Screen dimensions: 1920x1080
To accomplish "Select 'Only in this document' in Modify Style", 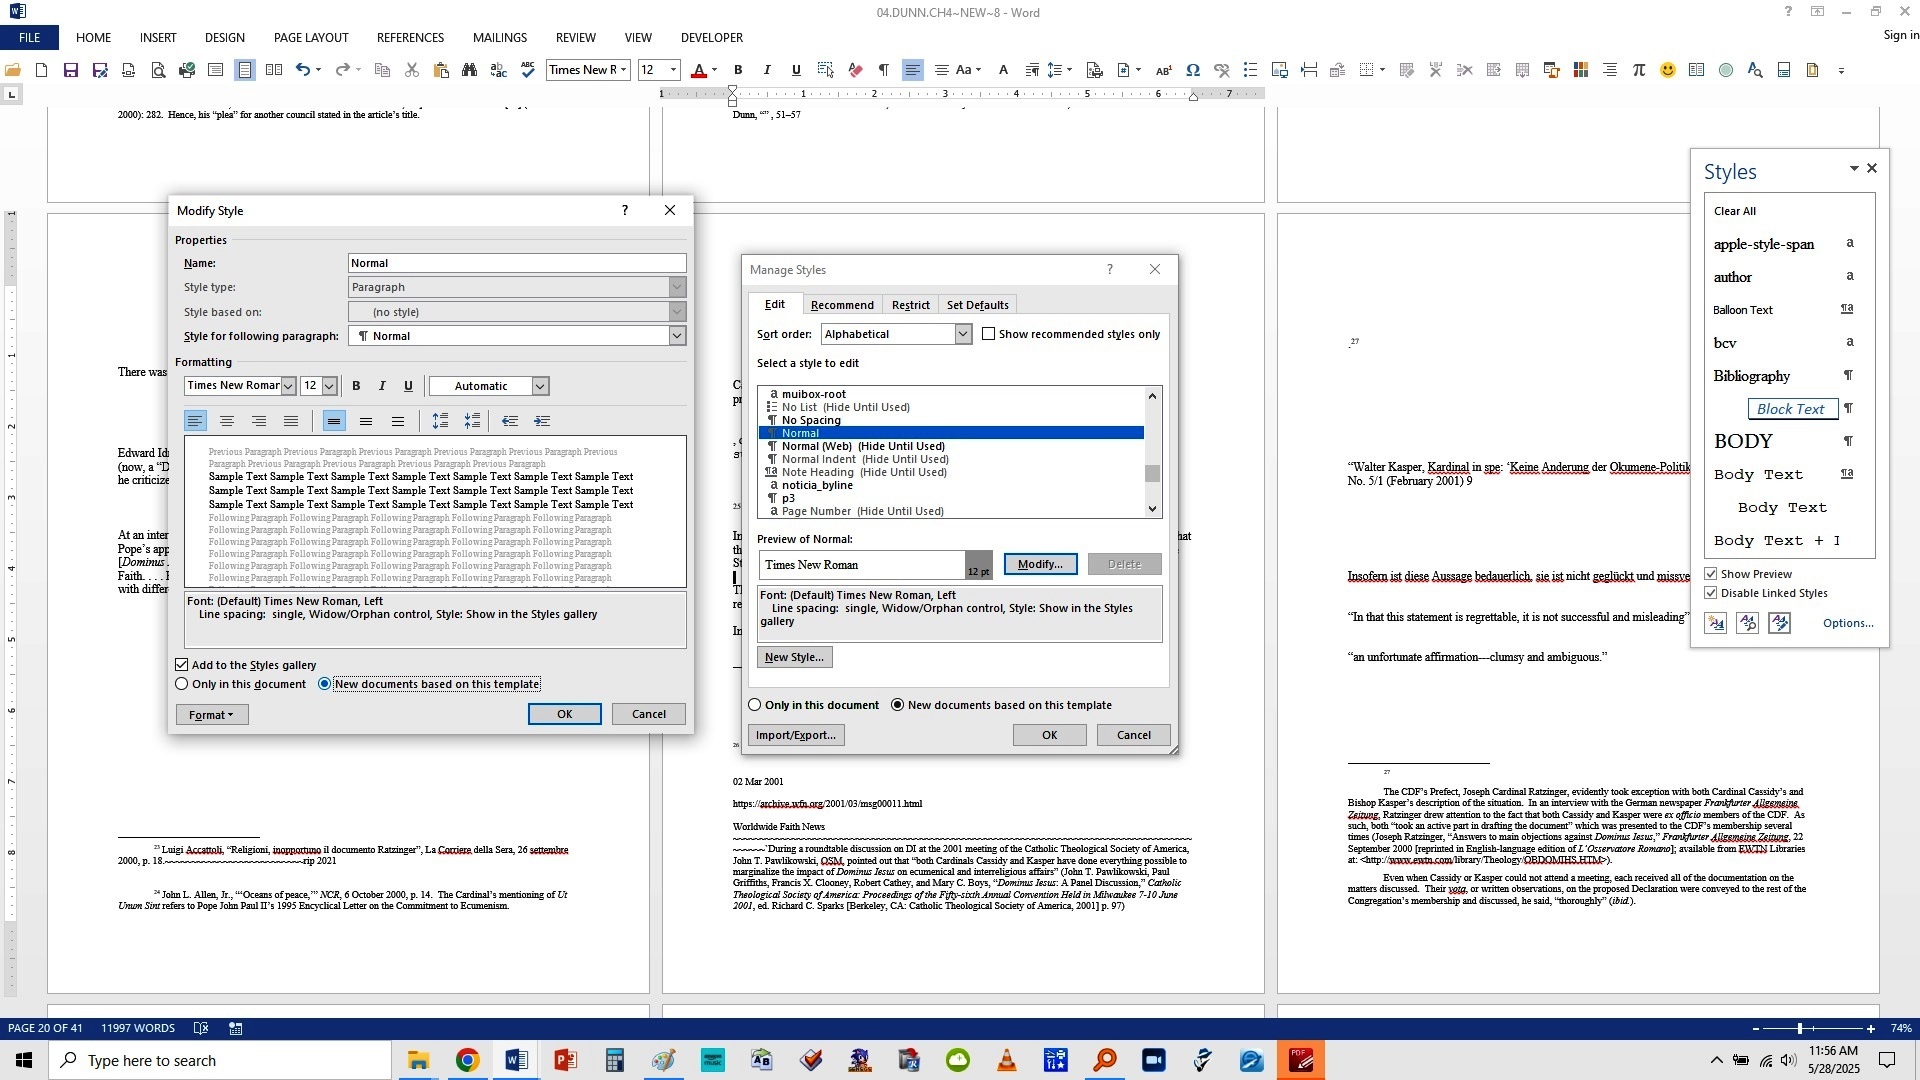I will point(181,684).
